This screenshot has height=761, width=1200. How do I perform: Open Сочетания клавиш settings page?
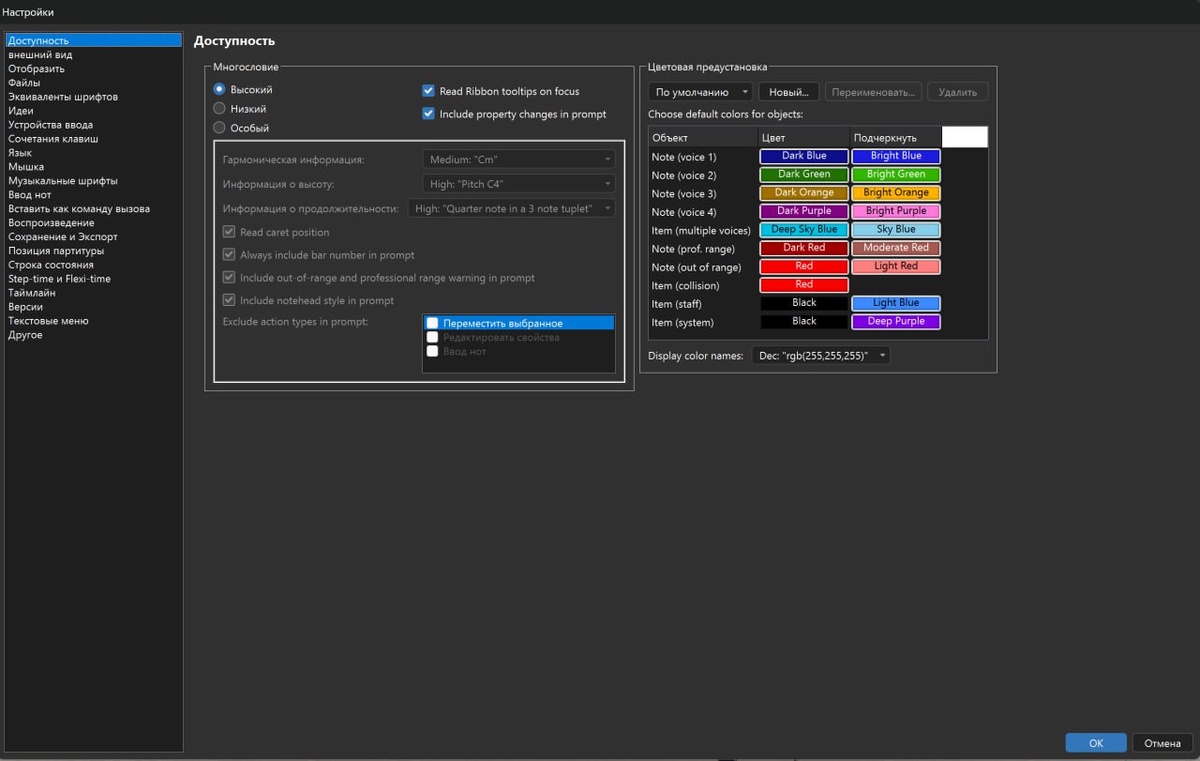tap(94, 138)
